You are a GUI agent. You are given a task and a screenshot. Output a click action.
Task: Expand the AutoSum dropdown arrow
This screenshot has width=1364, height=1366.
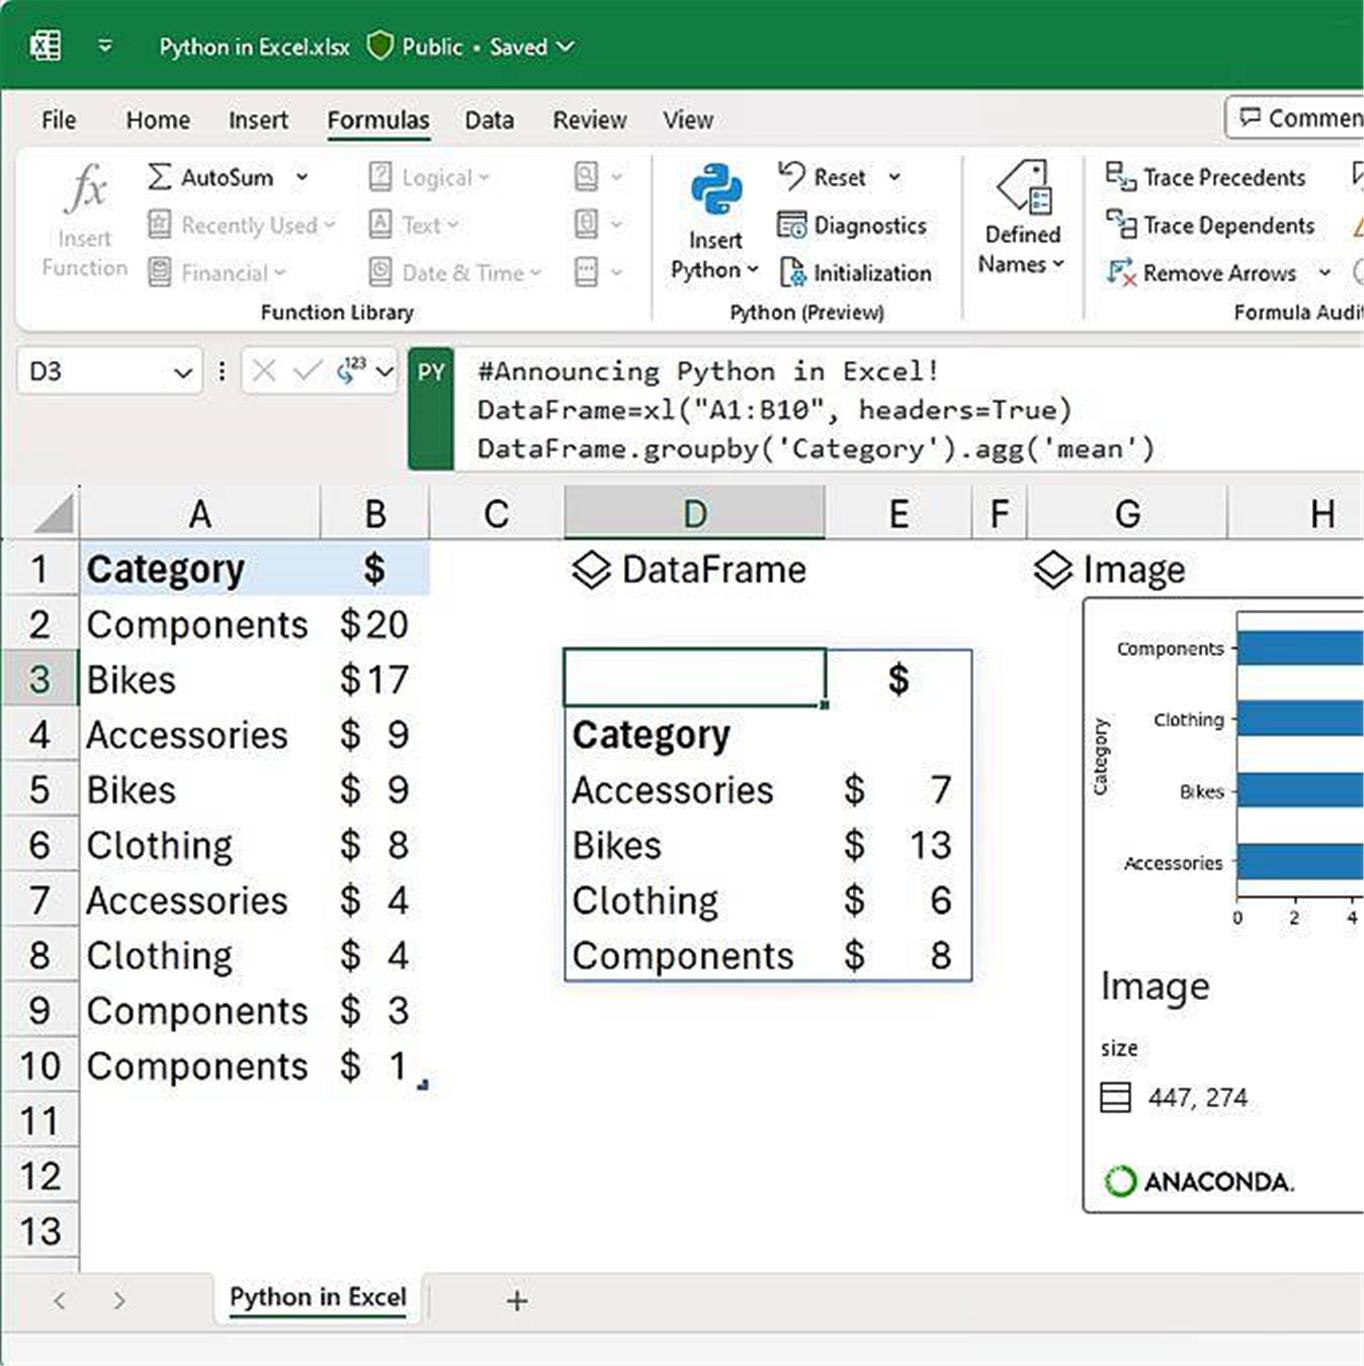point(301,178)
